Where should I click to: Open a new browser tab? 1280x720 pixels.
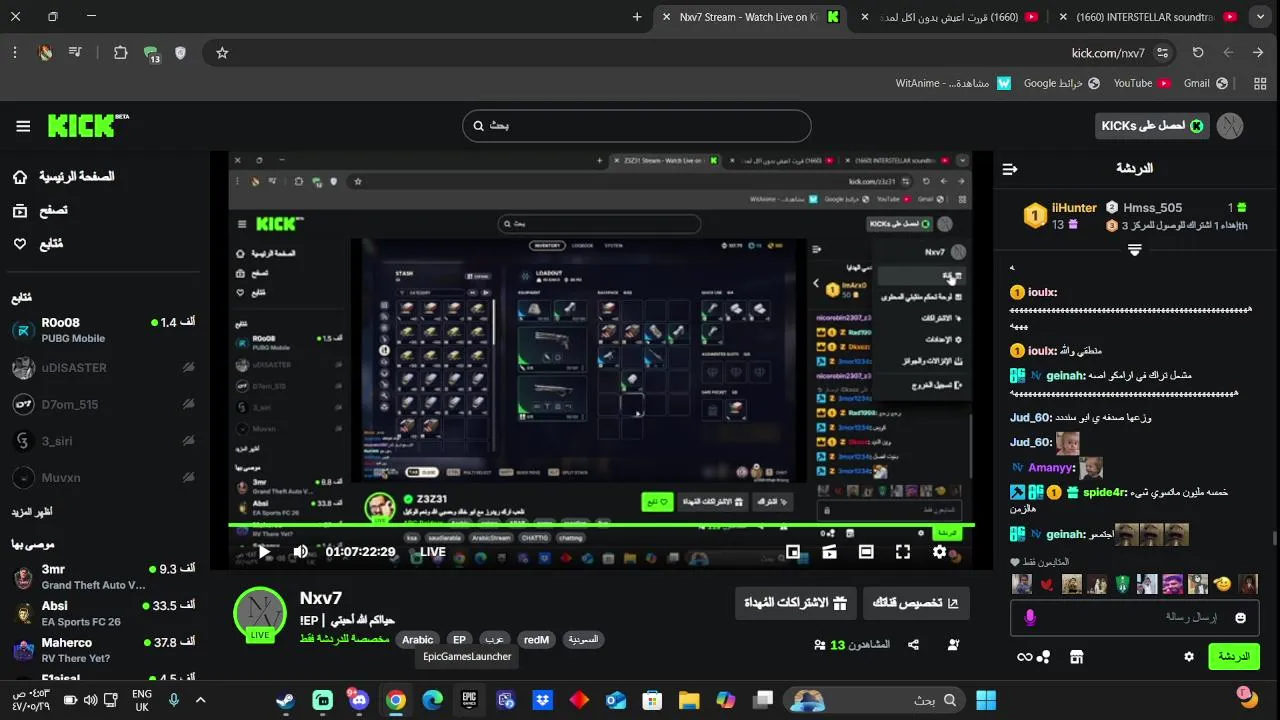click(637, 17)
